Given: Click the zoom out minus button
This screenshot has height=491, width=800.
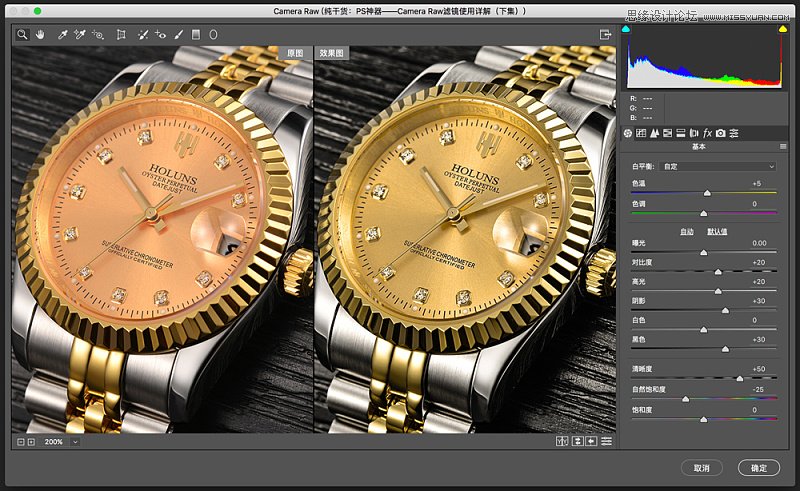Looking at the screenshot, I should pos(20,441).
